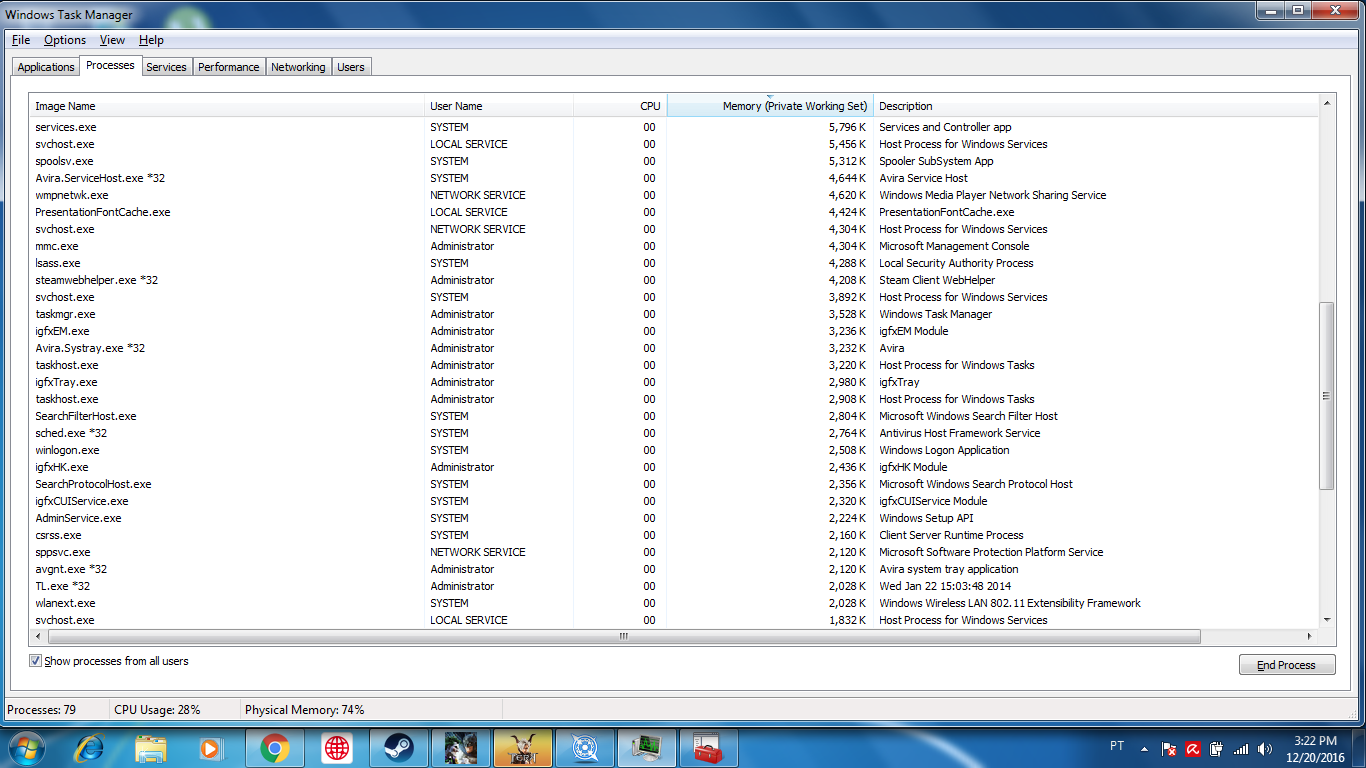1366x768 pixels.
Task: Open the Batman game taskbar icon
Action: click(x=461, y=748)
